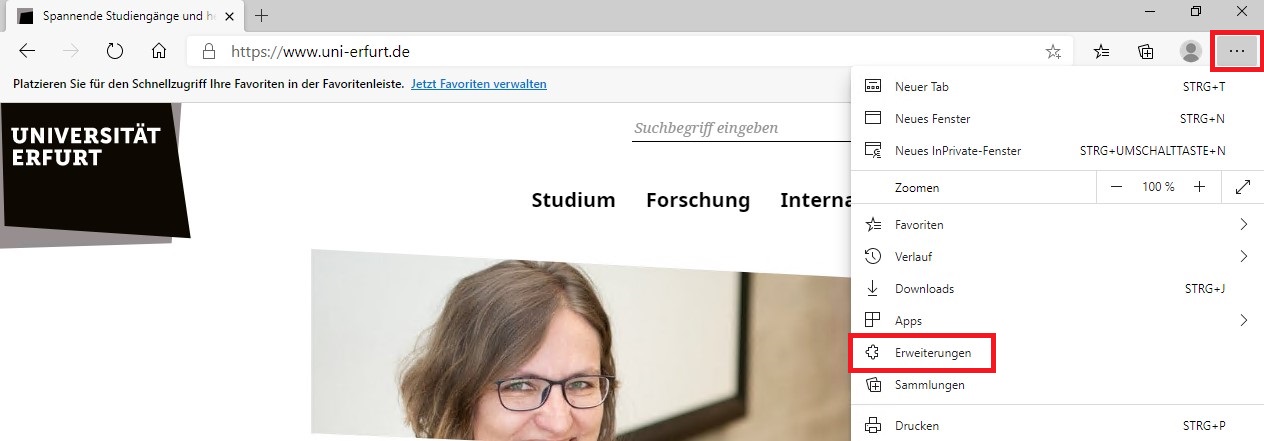The height and width of the screenshot is (441, 1264).
Task: Go to the browser home page icon
Action: tap(158, 51)
